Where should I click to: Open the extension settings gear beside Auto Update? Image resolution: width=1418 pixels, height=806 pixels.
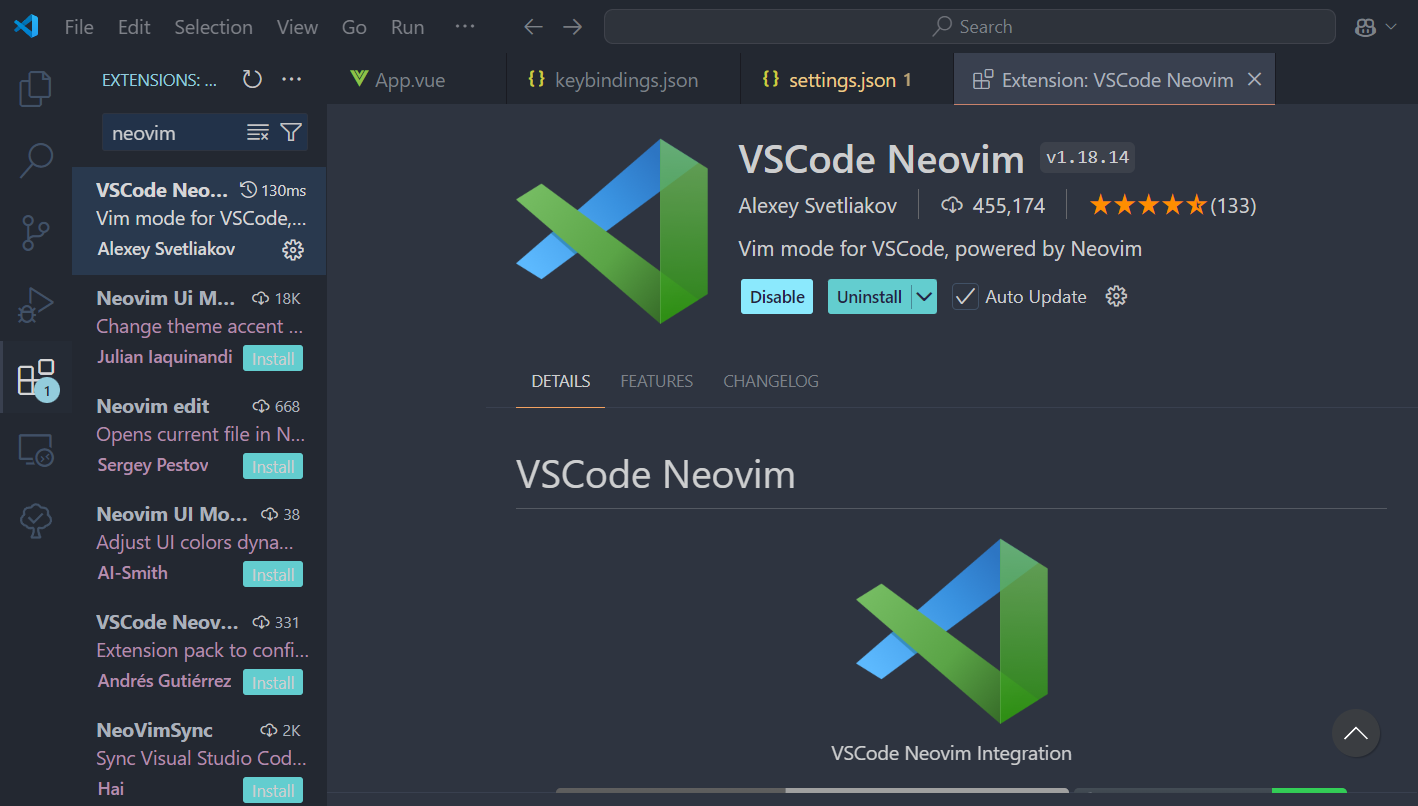pos(1116,296)
